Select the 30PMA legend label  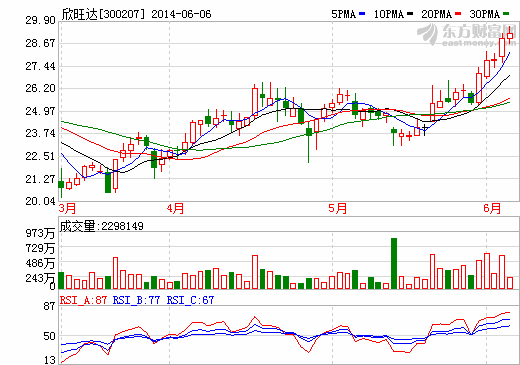tap(485, 14)
